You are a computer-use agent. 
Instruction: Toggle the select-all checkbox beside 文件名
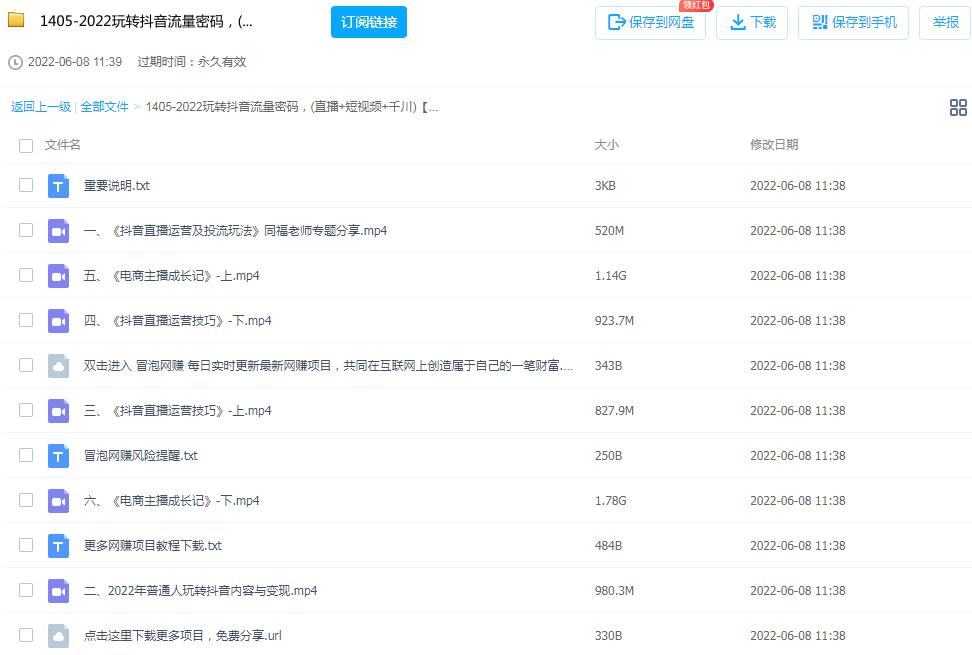point(26,146)
